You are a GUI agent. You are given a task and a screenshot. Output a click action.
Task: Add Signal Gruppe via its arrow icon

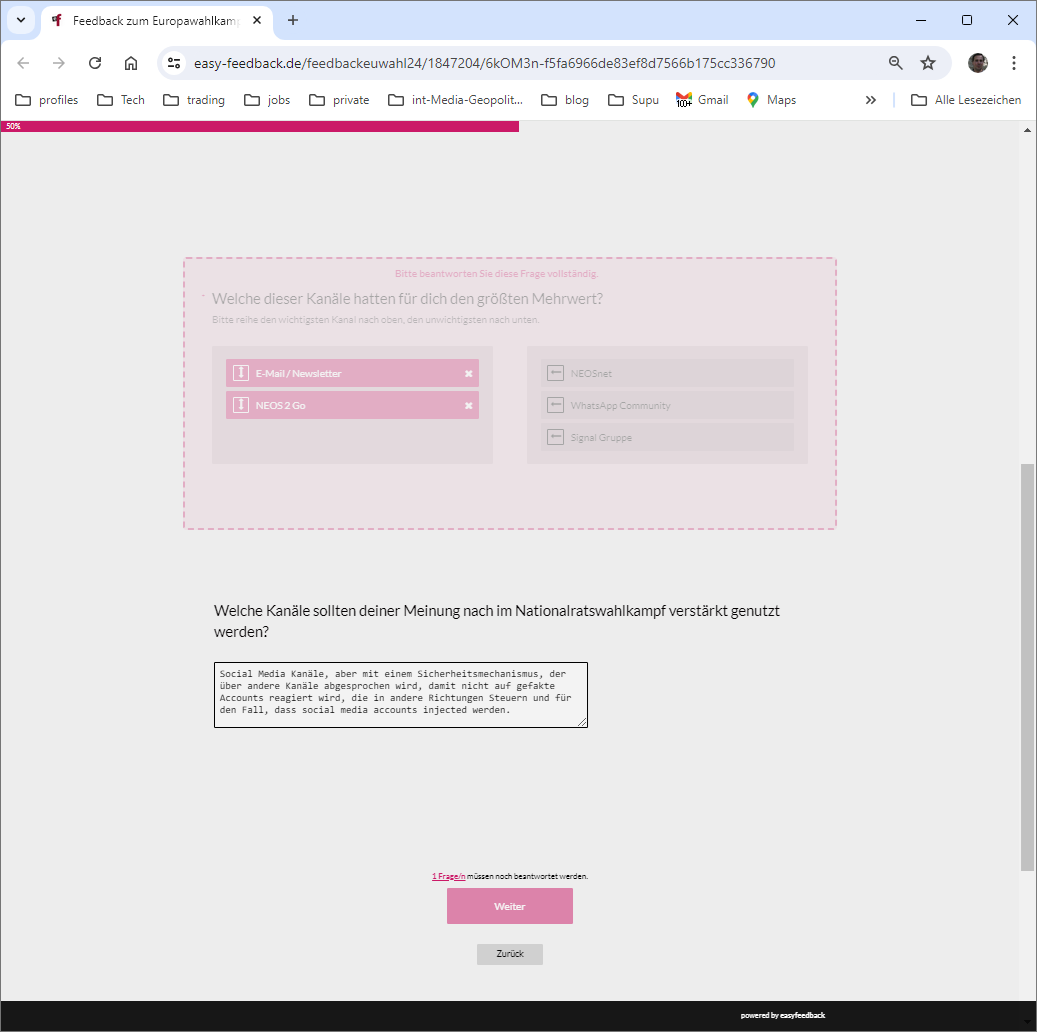coord(556,437)
